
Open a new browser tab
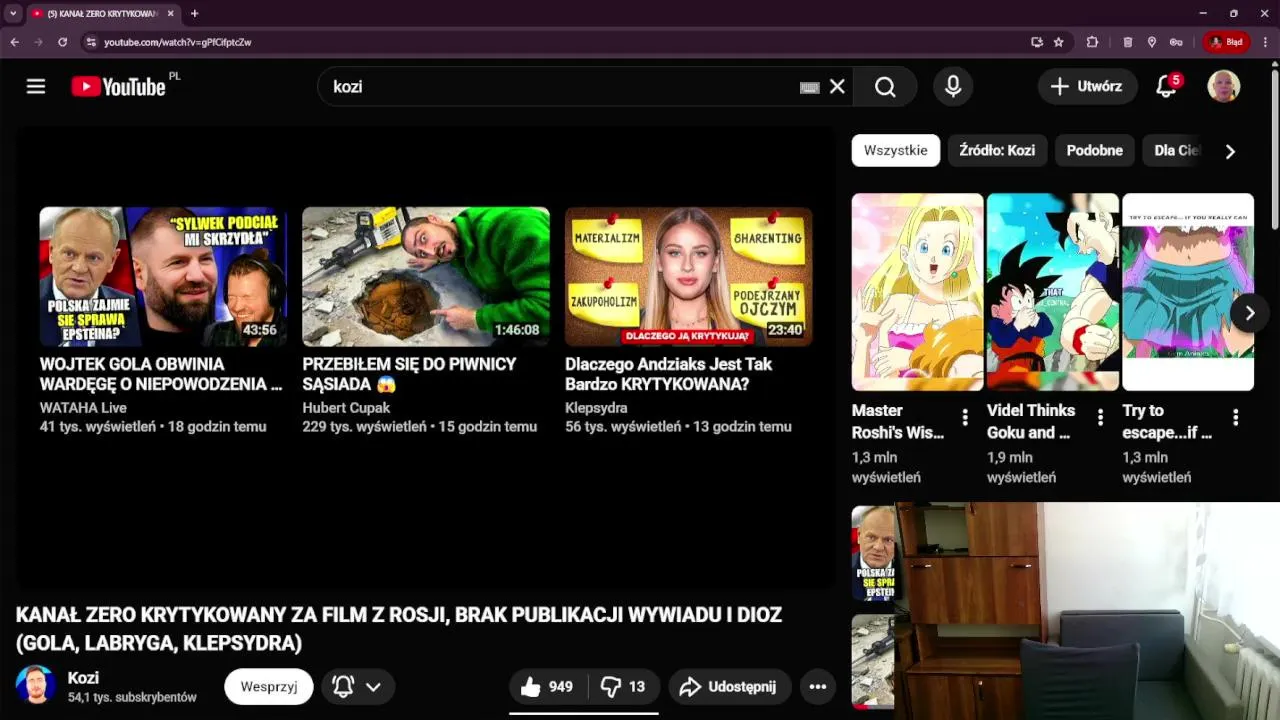[194, 13]
